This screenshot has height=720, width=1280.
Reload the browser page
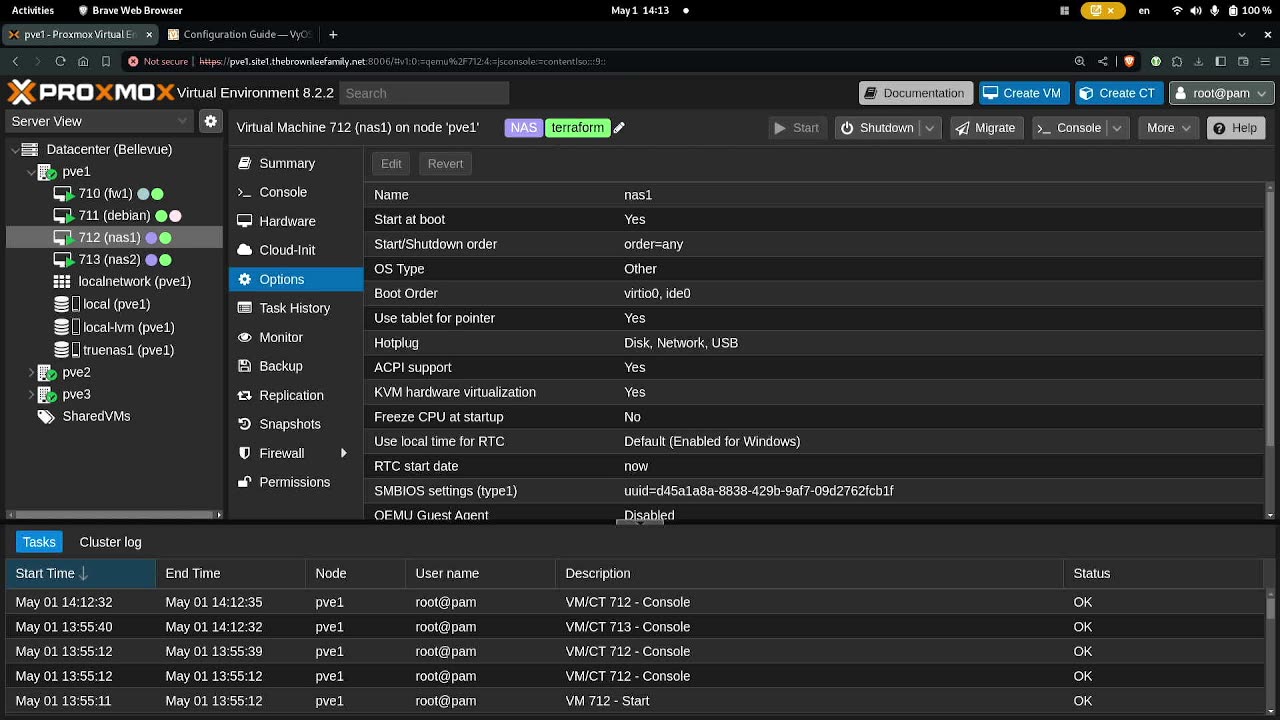click(60, 61)
